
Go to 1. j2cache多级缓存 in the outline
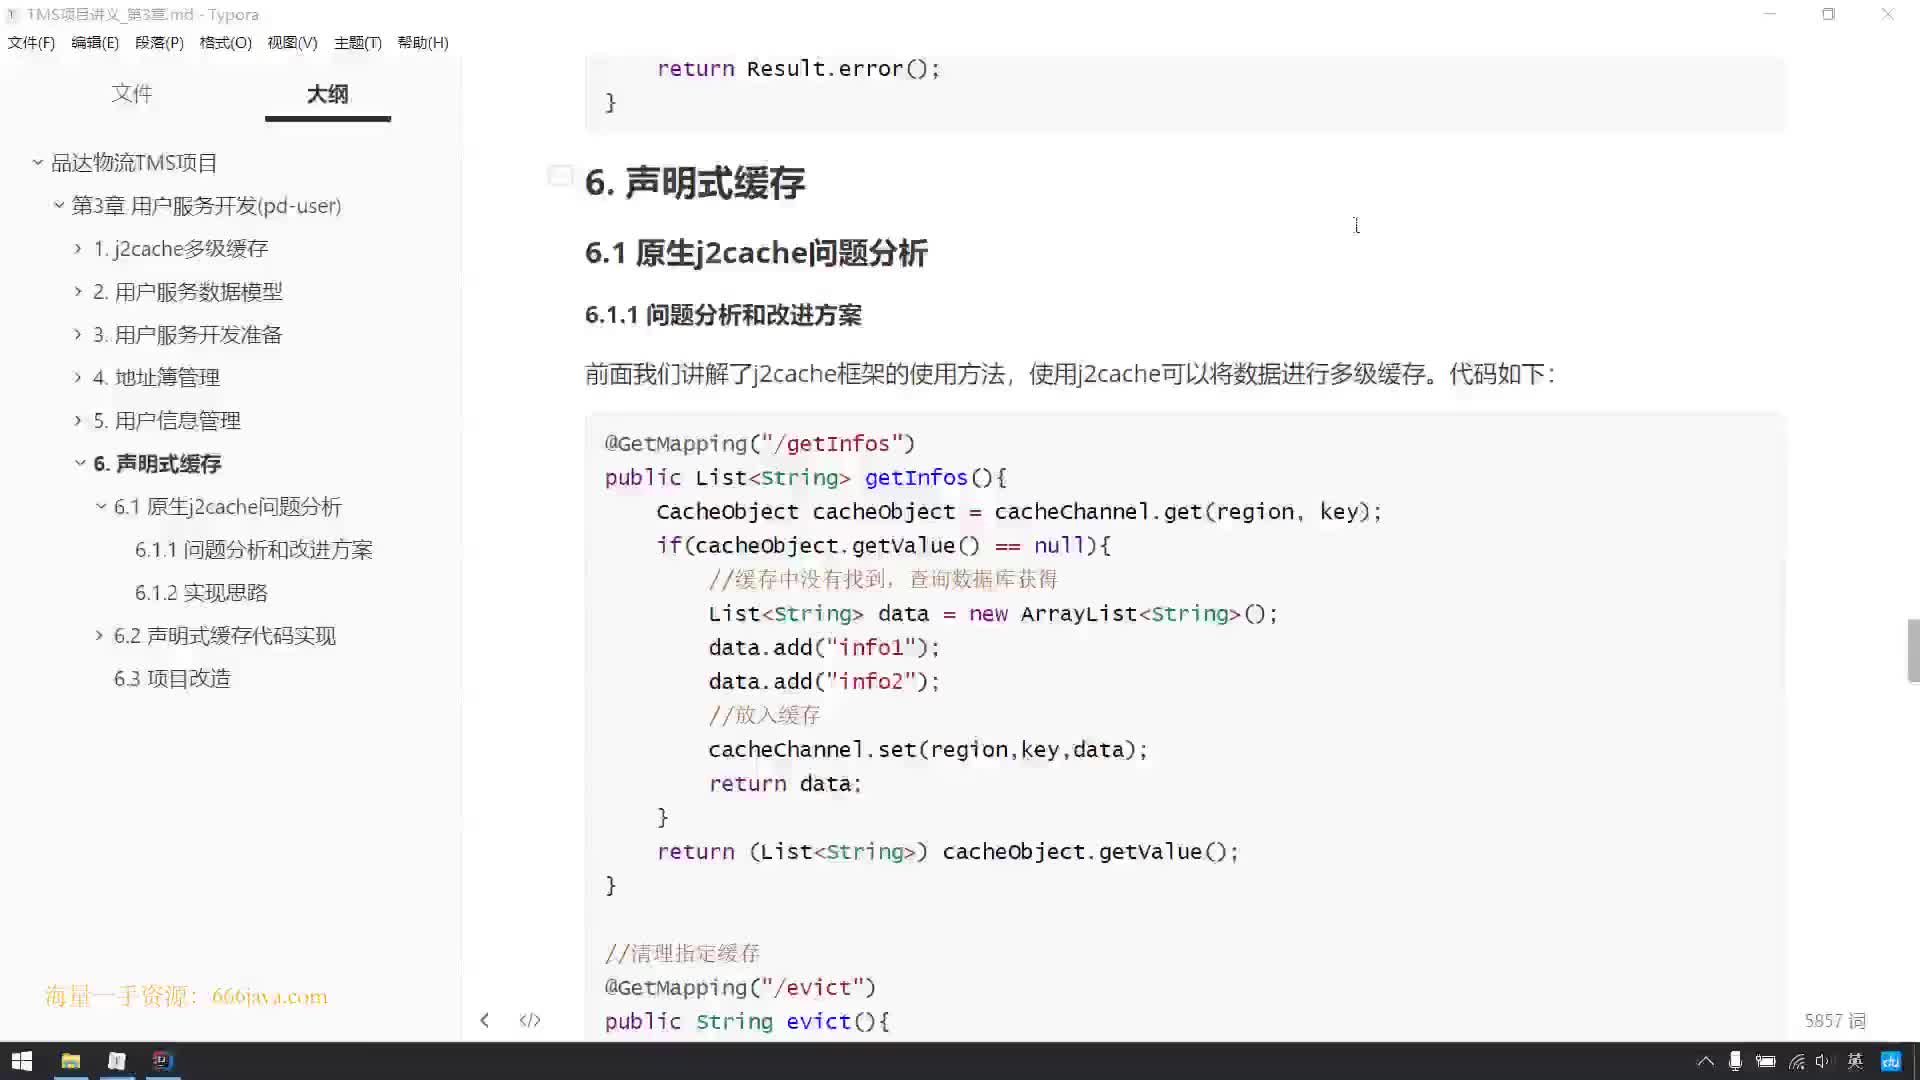[181, 248]
